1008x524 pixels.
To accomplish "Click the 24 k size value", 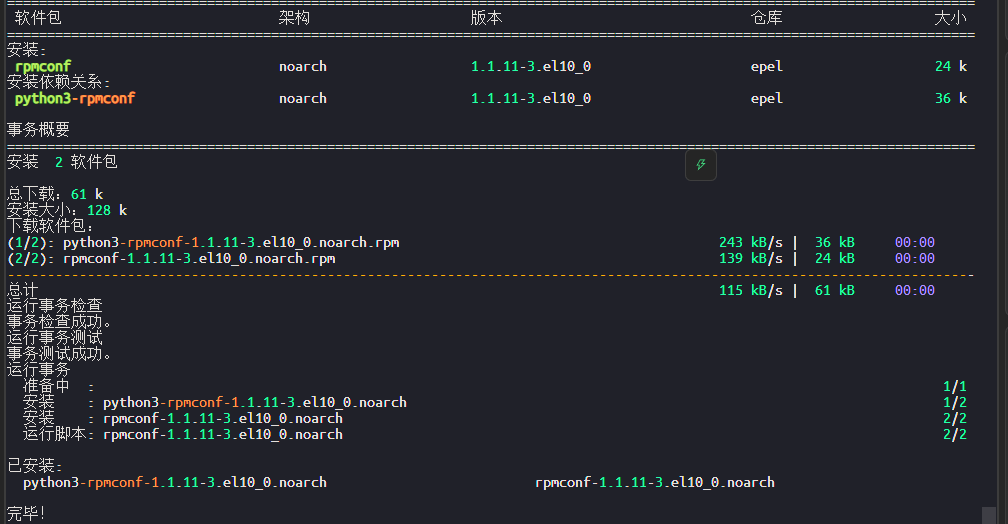I will (951, 66).
